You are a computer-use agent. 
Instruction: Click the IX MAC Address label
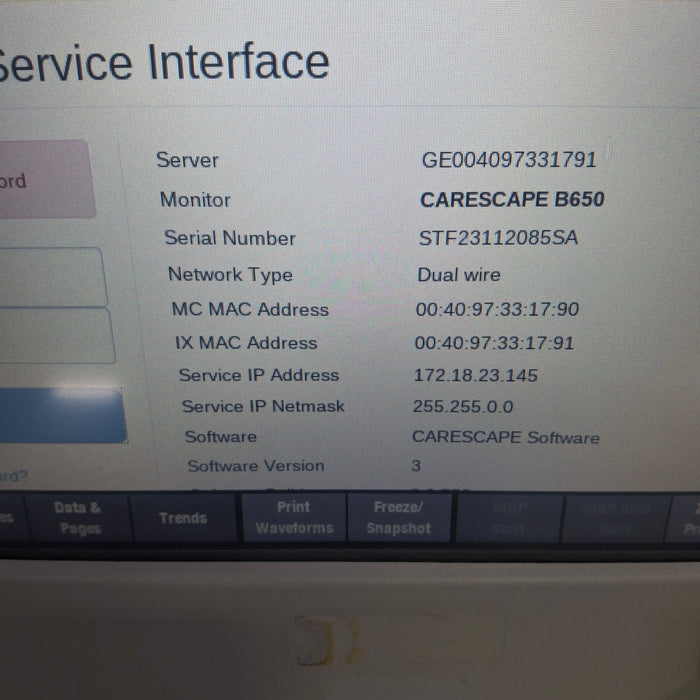click(x=246, y=343)
